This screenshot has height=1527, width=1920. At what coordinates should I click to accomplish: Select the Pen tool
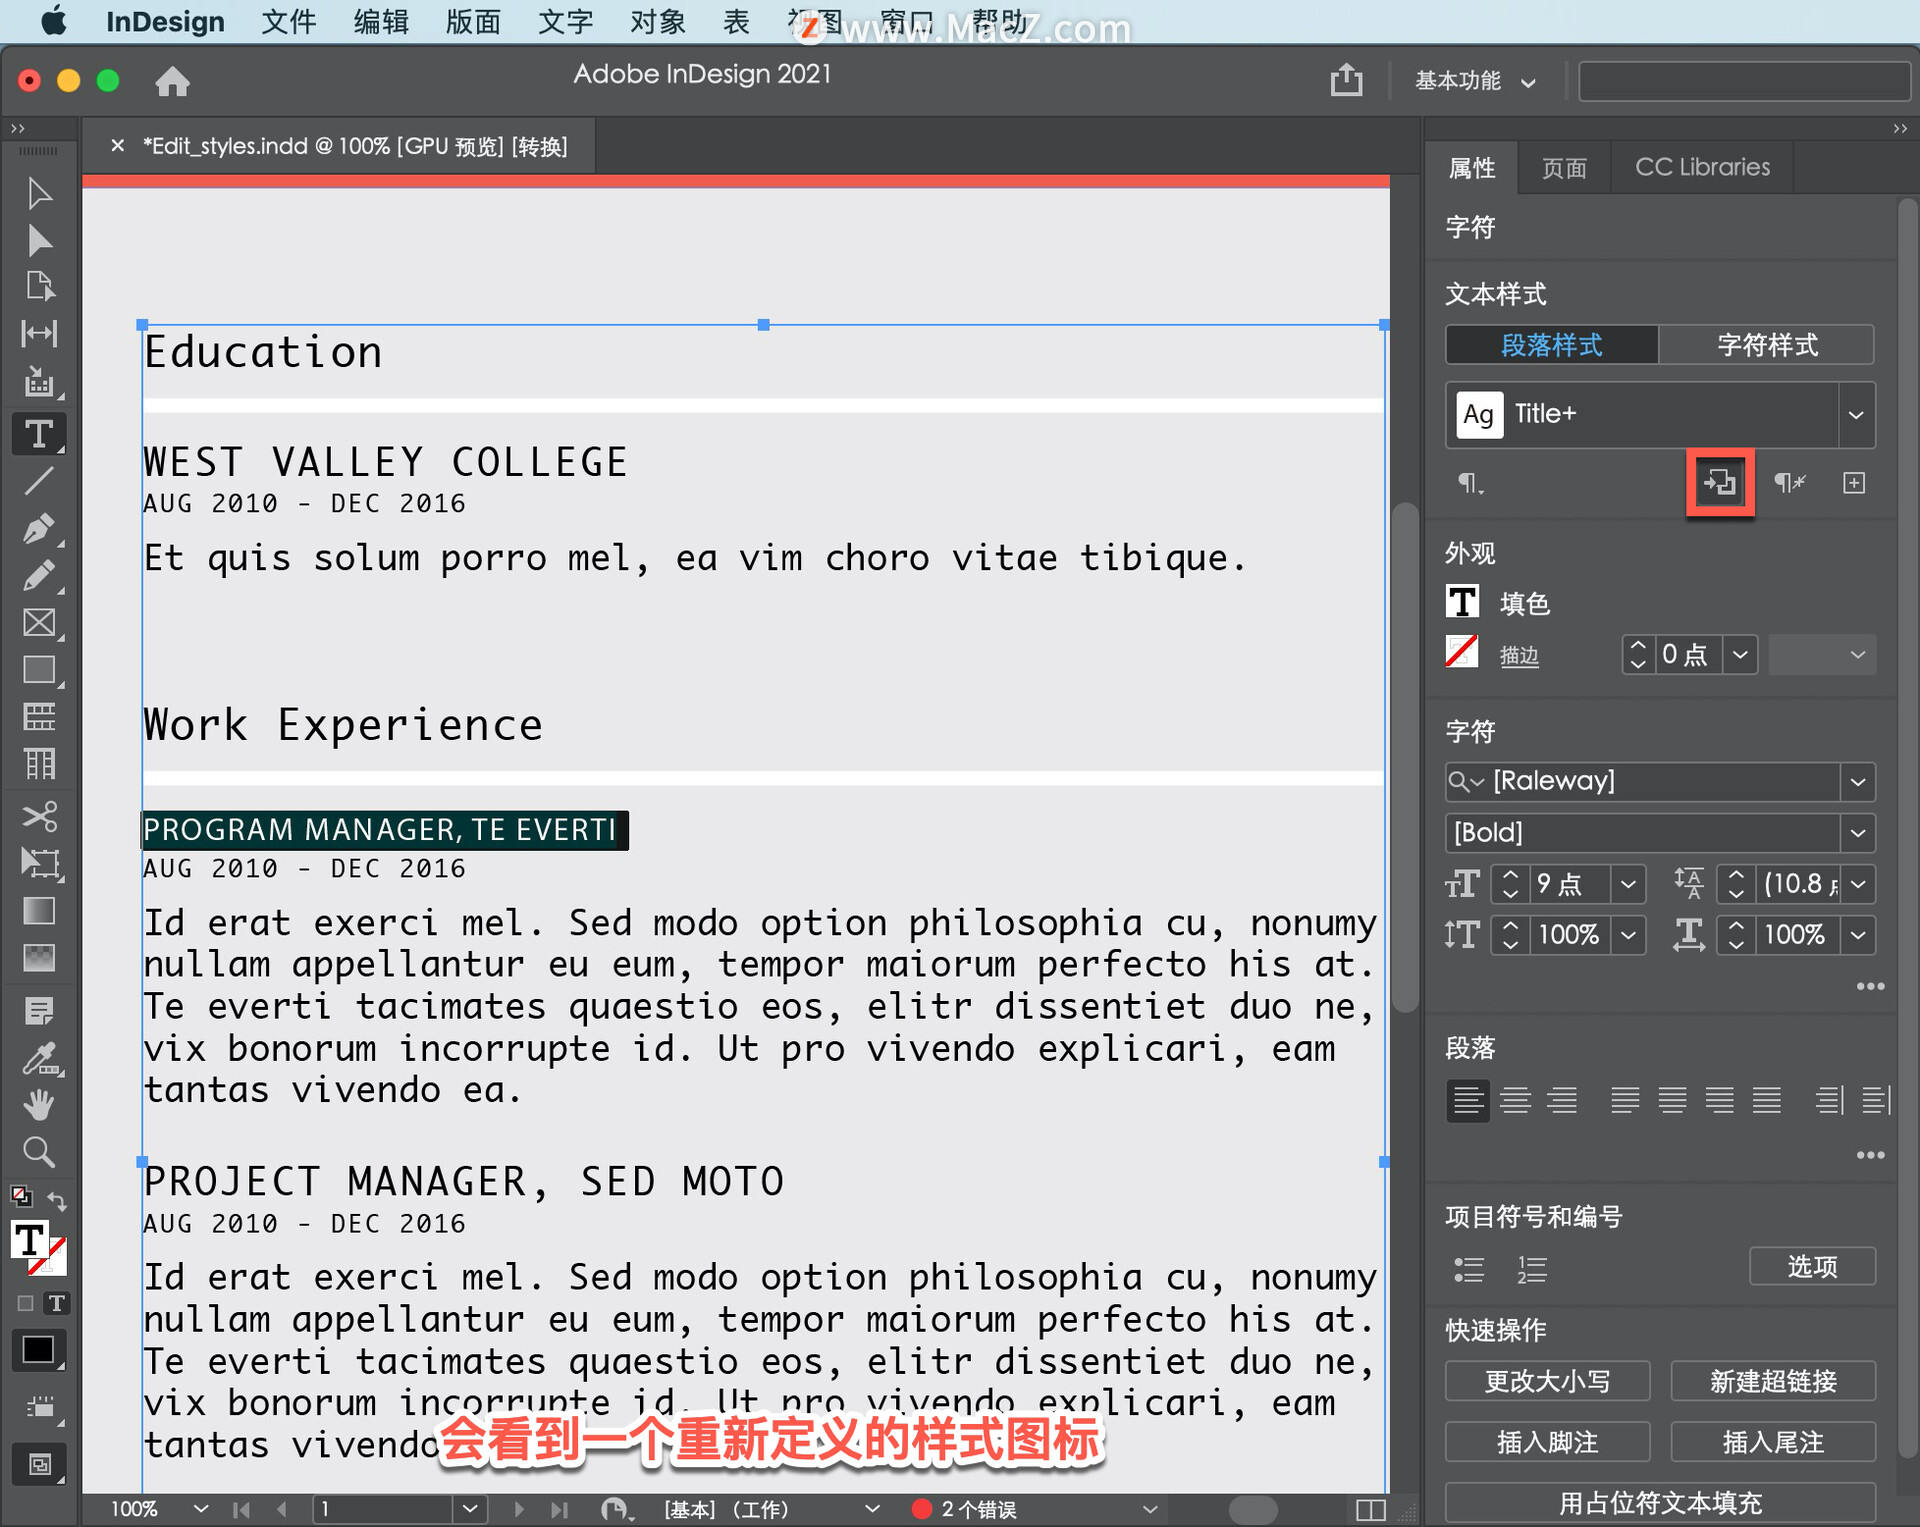pos(39,528)
